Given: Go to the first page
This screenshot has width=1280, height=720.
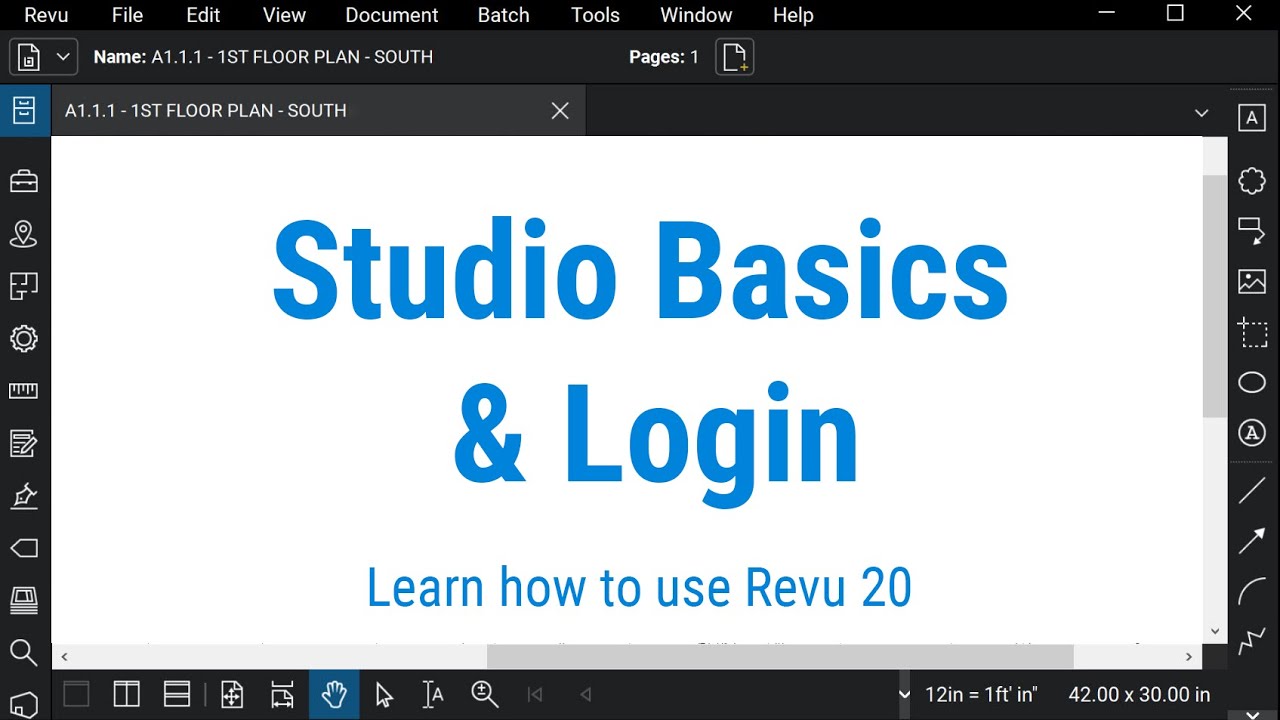Looking at the screenshot, I should (x=535, y=694).
